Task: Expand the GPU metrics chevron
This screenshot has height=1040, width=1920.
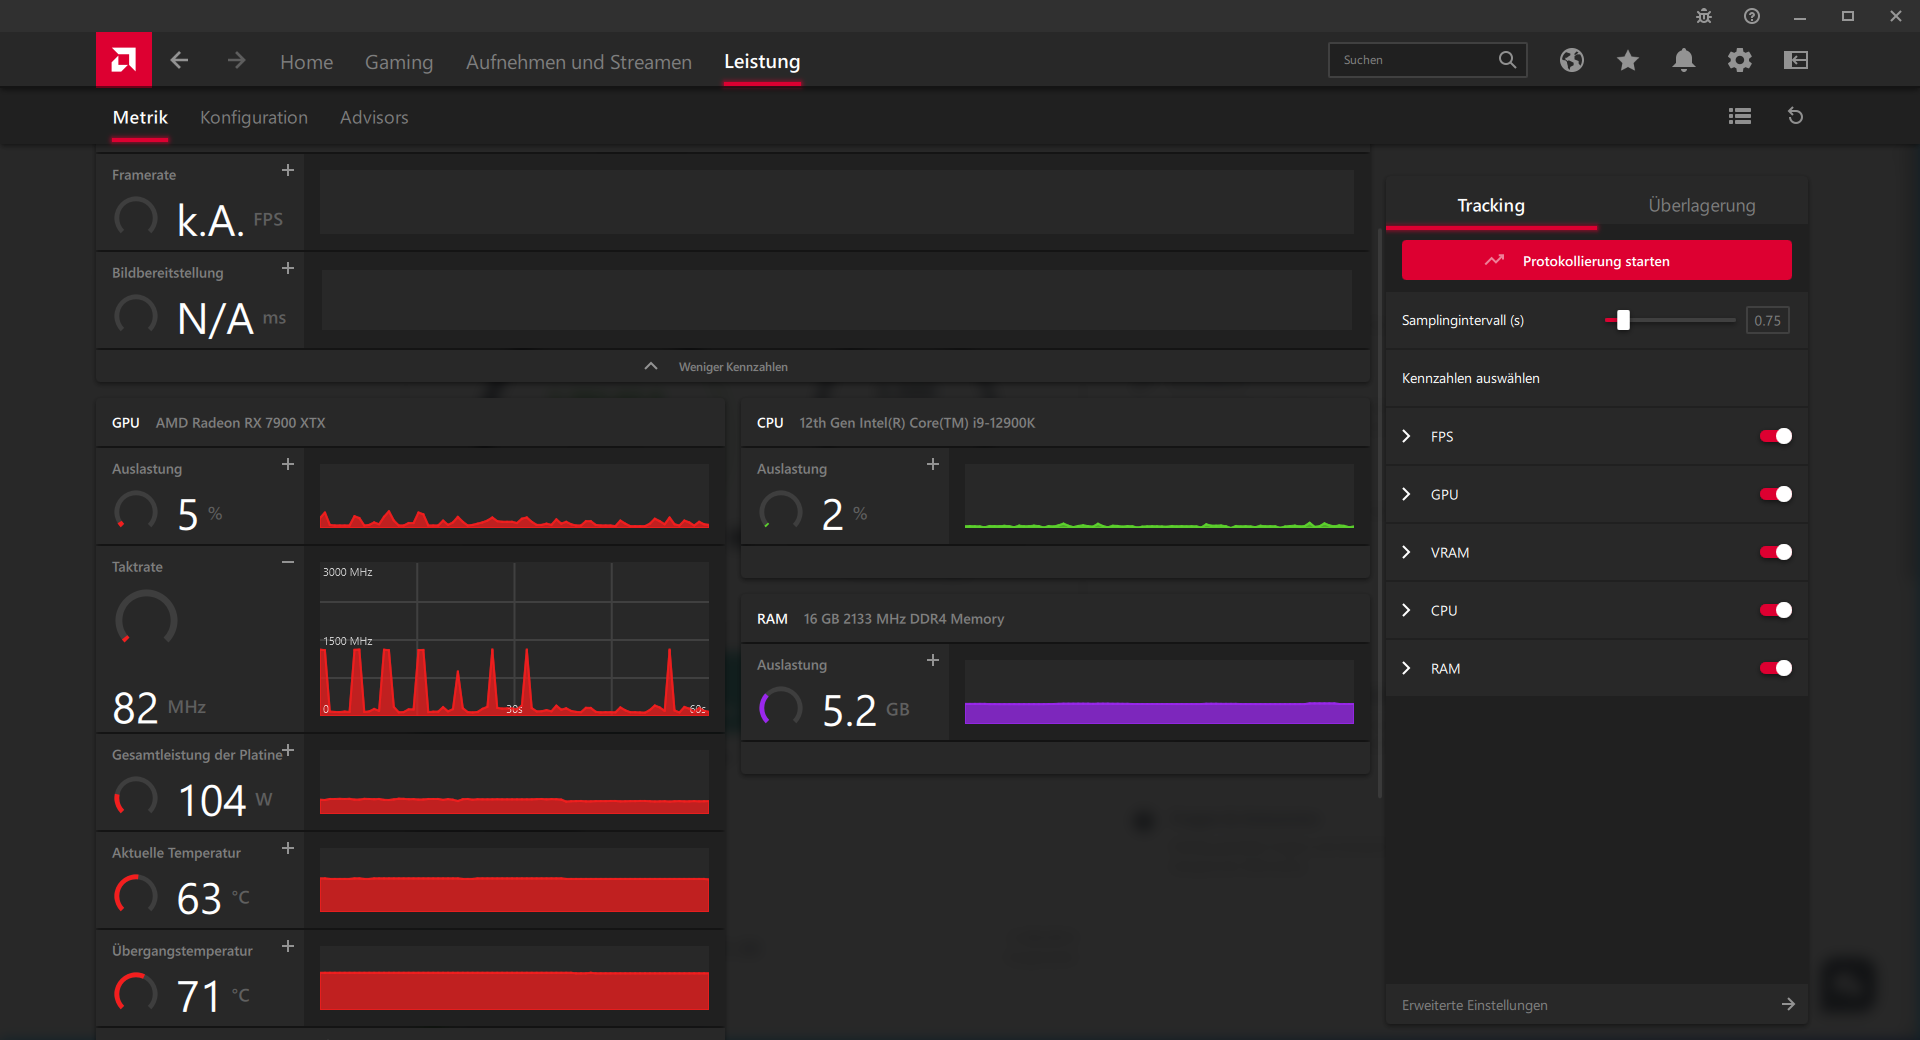Action: [1406, 494]
